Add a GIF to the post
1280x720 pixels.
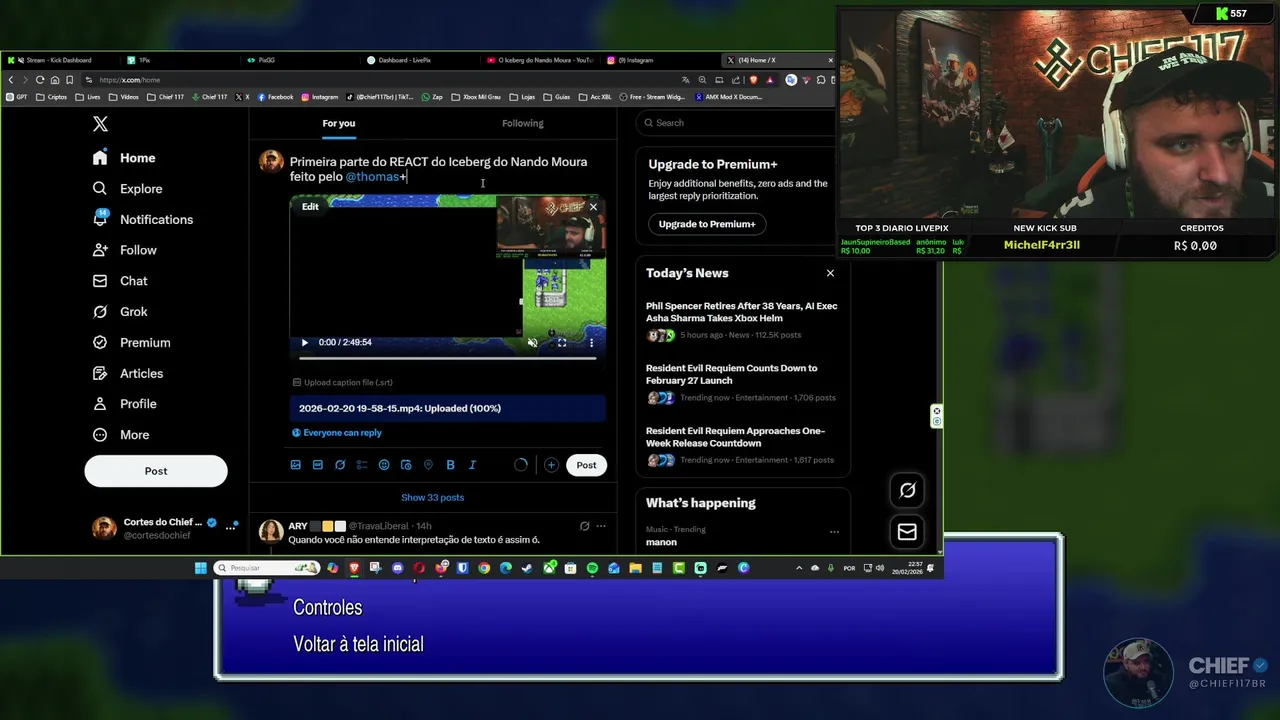coord(318,465)
